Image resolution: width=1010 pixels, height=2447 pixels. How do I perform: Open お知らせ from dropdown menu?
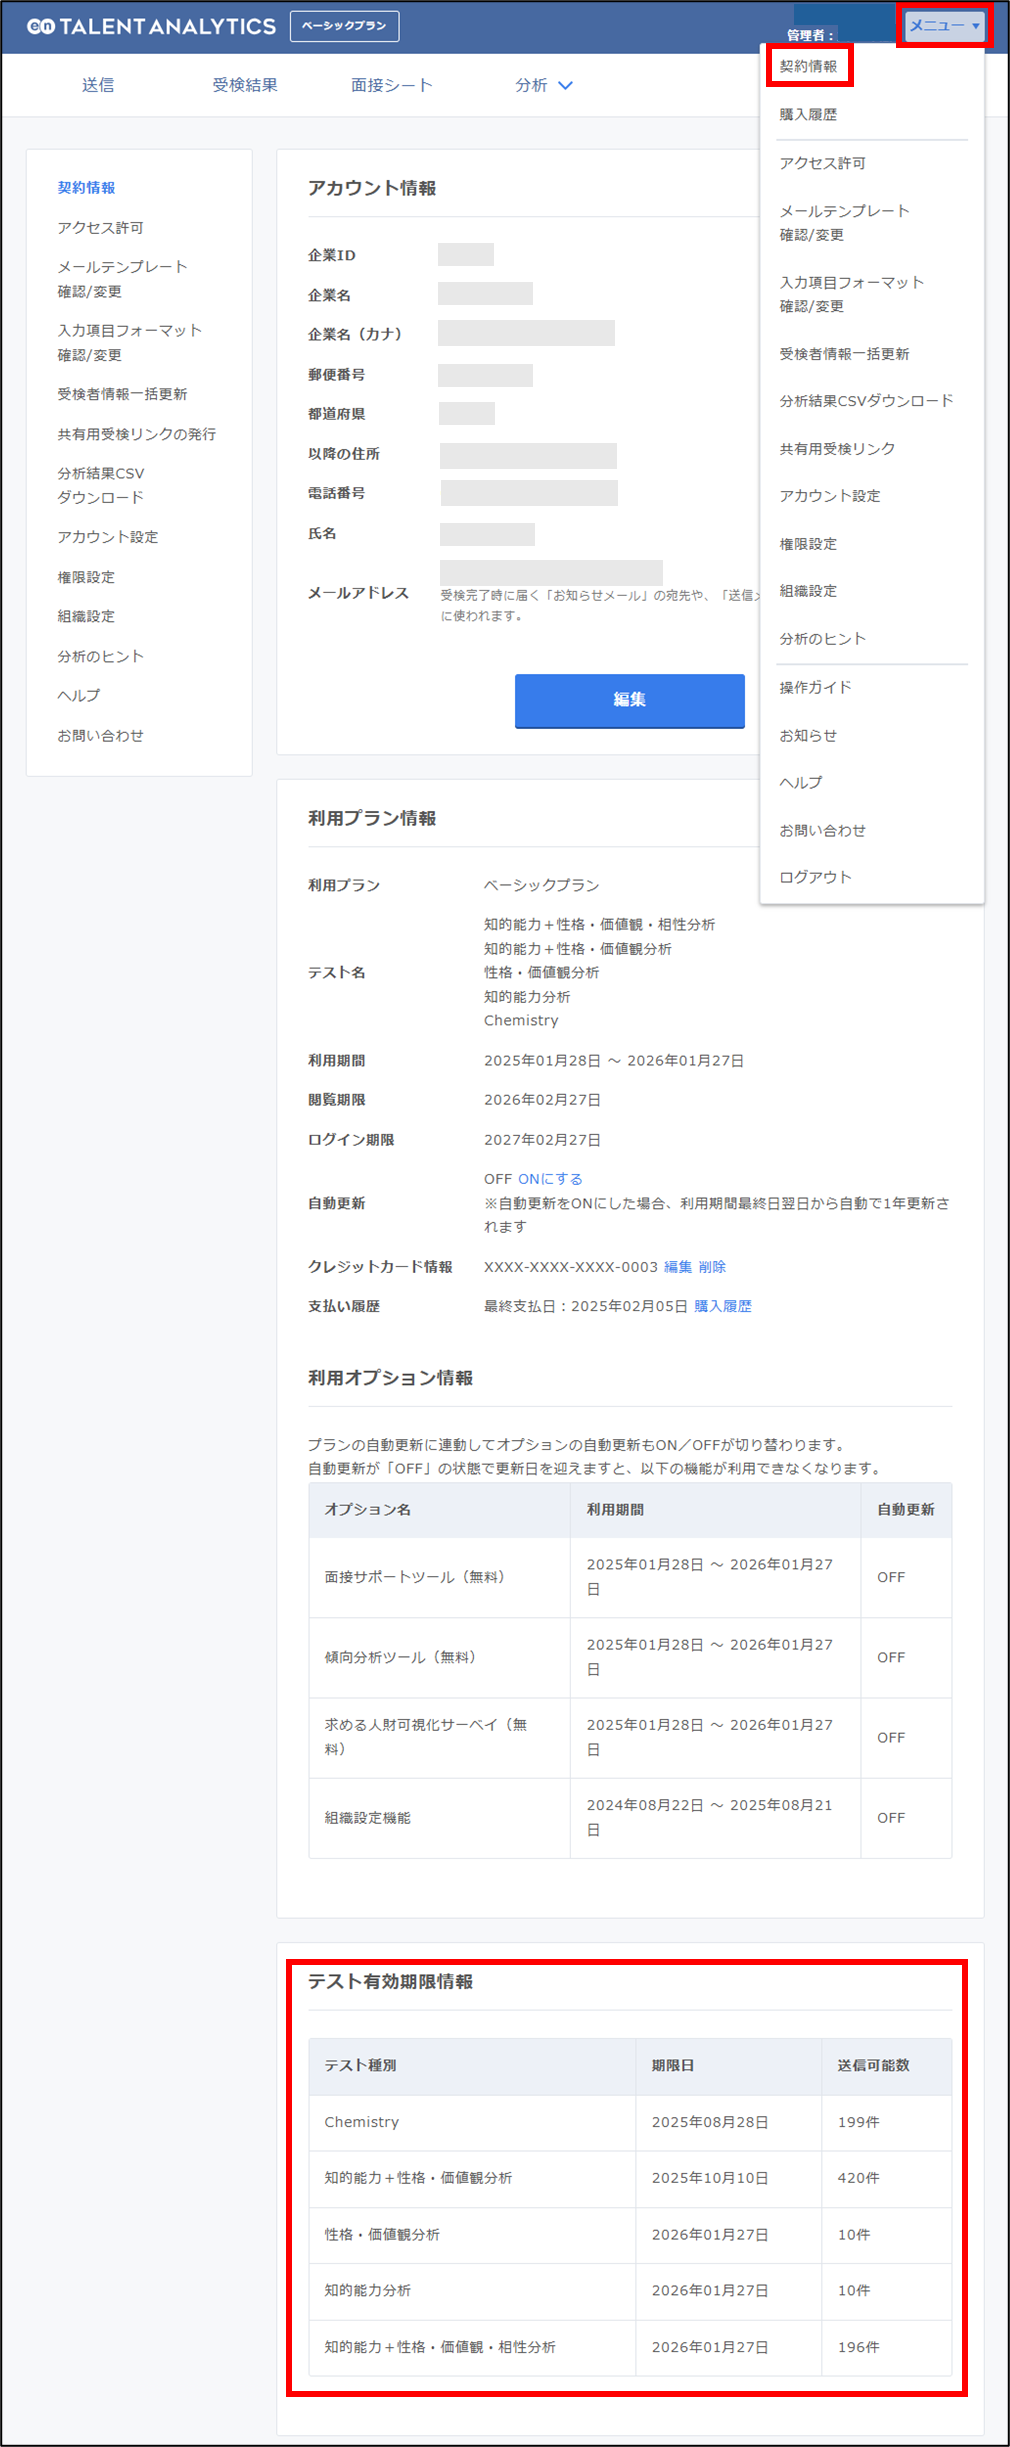(x=808, y=735)
